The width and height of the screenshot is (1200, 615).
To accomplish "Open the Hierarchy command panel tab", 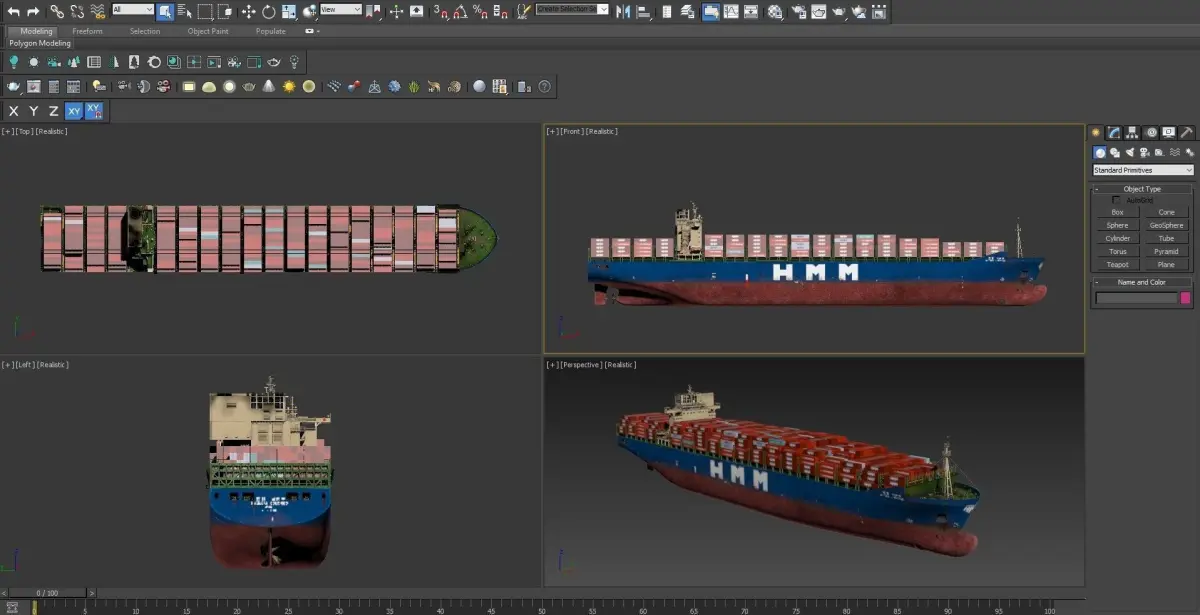I will pyautogui.click(x=1133, y=133).
